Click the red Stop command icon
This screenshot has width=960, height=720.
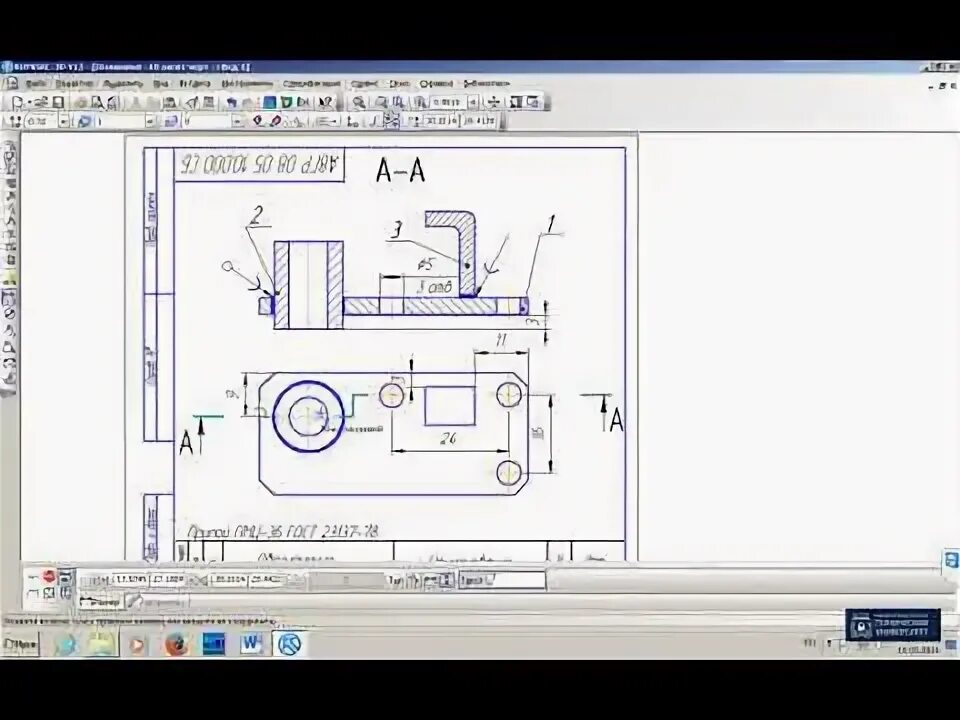pos(49,576)
